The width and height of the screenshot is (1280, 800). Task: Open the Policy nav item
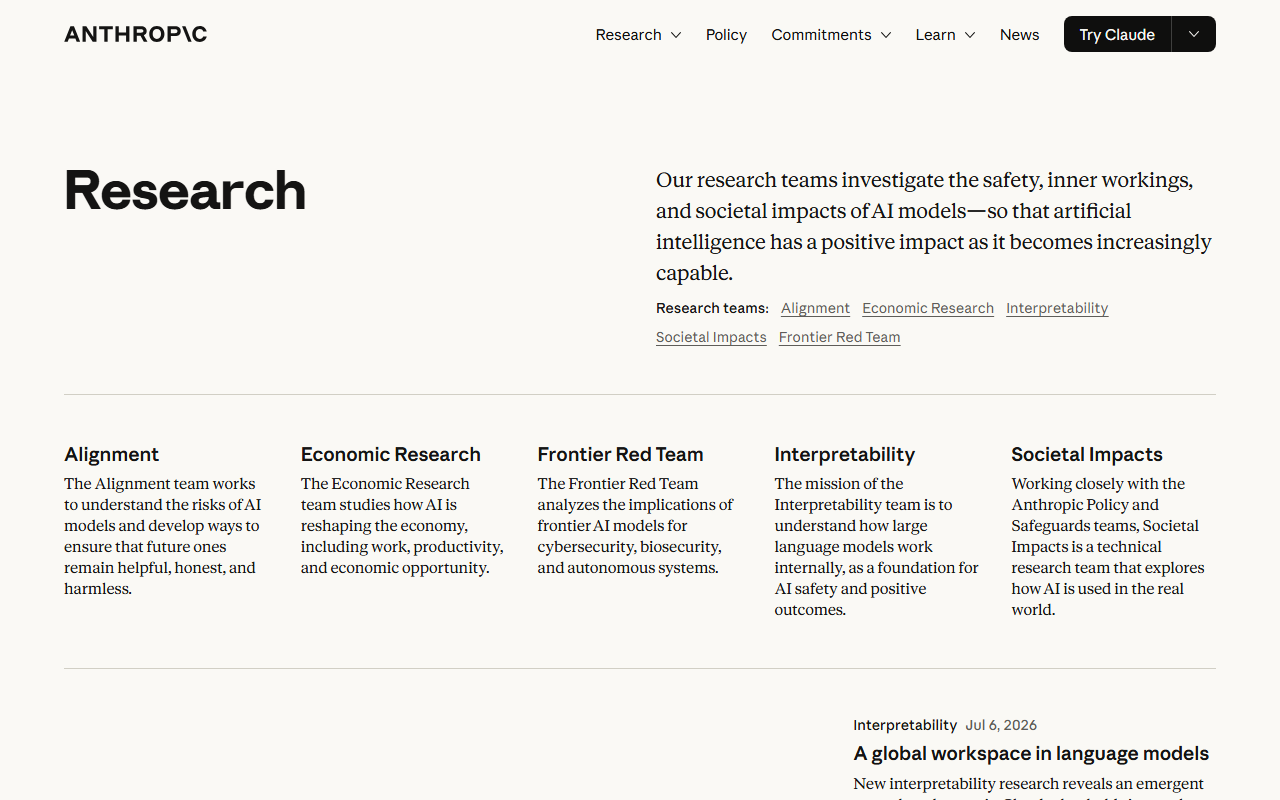coord(726,35)
